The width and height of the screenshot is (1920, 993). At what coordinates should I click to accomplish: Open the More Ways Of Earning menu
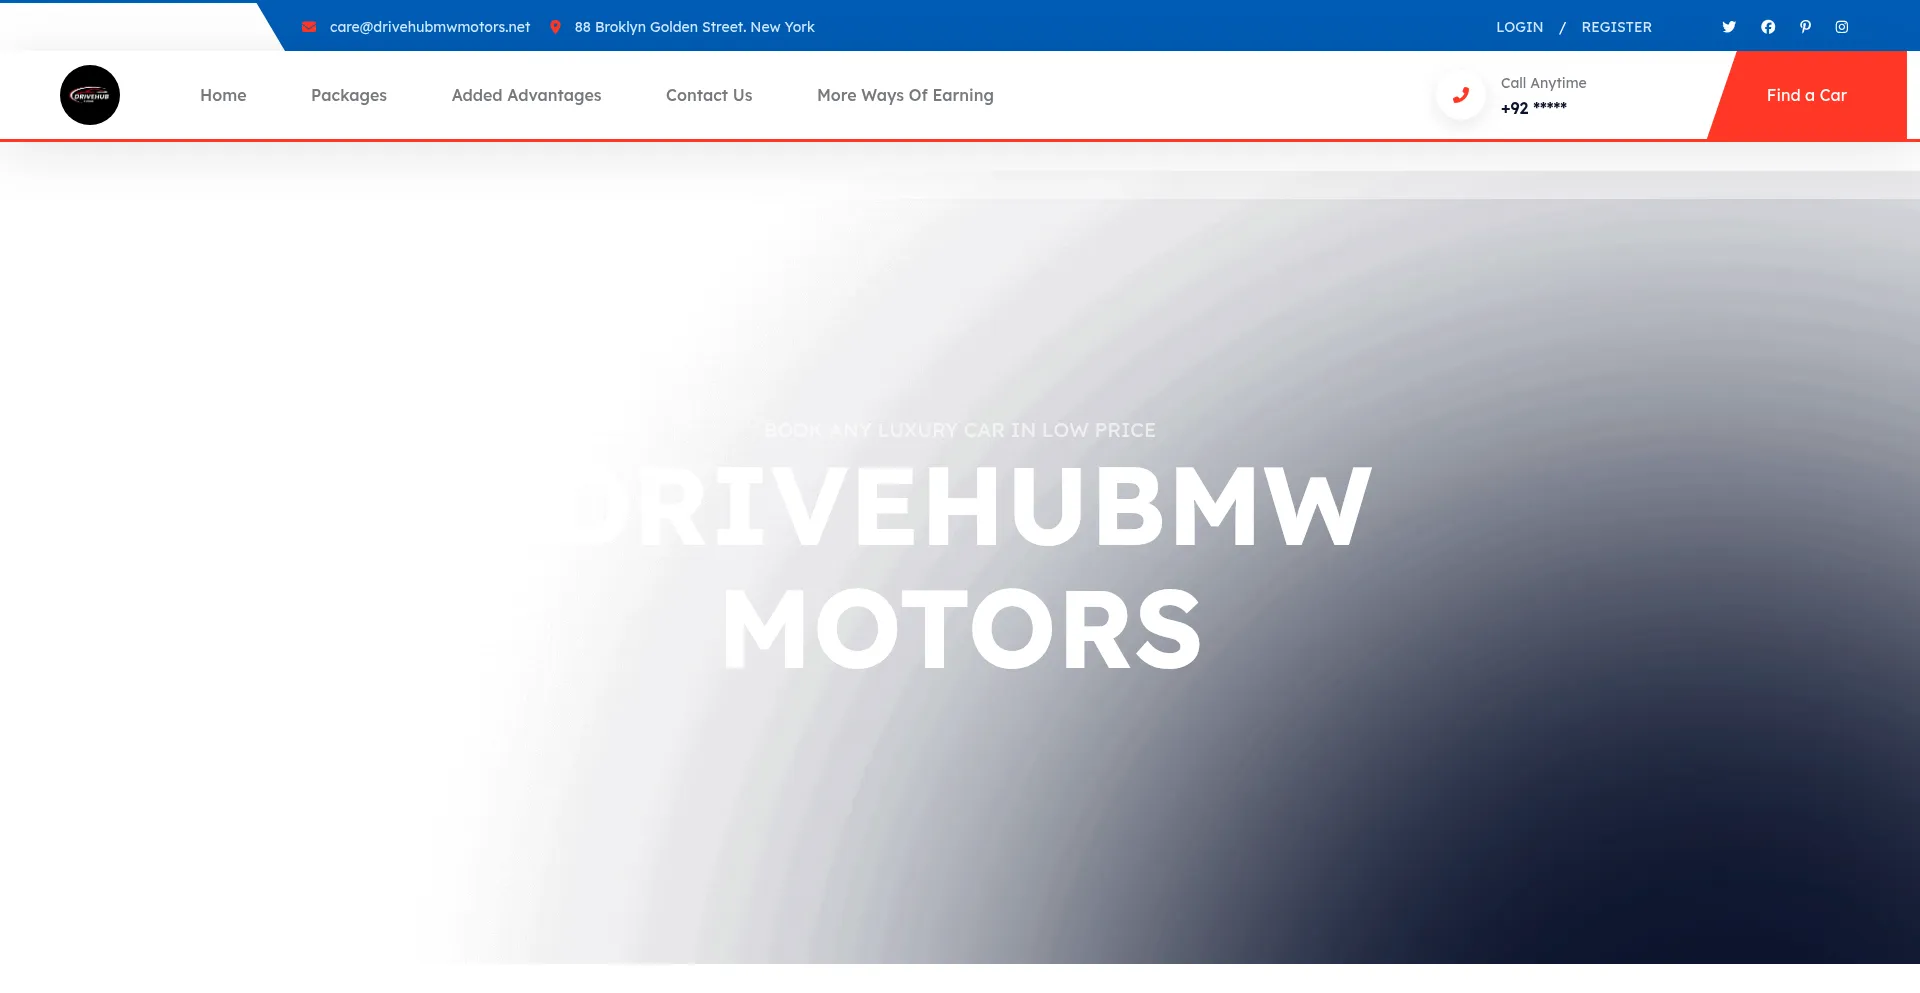[x=905, y=95]
